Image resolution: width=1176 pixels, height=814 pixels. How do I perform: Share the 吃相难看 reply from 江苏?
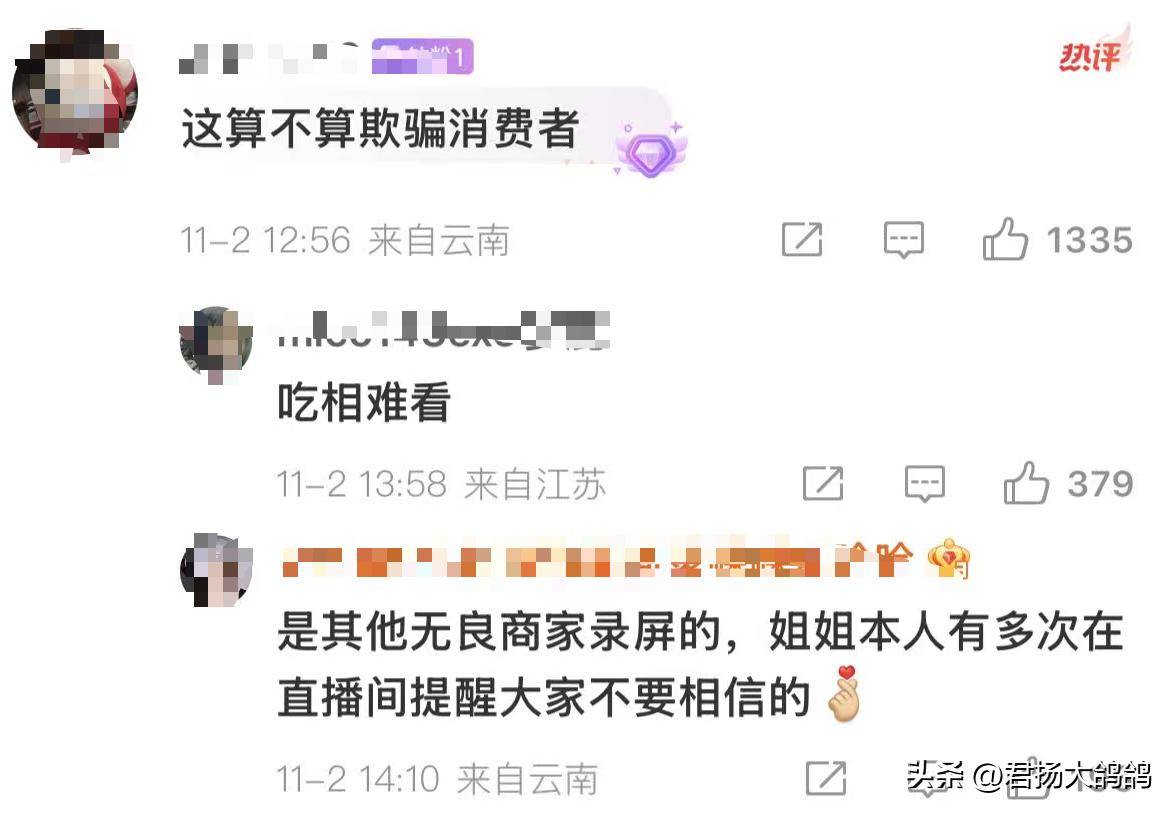click(x=823, y=483)
